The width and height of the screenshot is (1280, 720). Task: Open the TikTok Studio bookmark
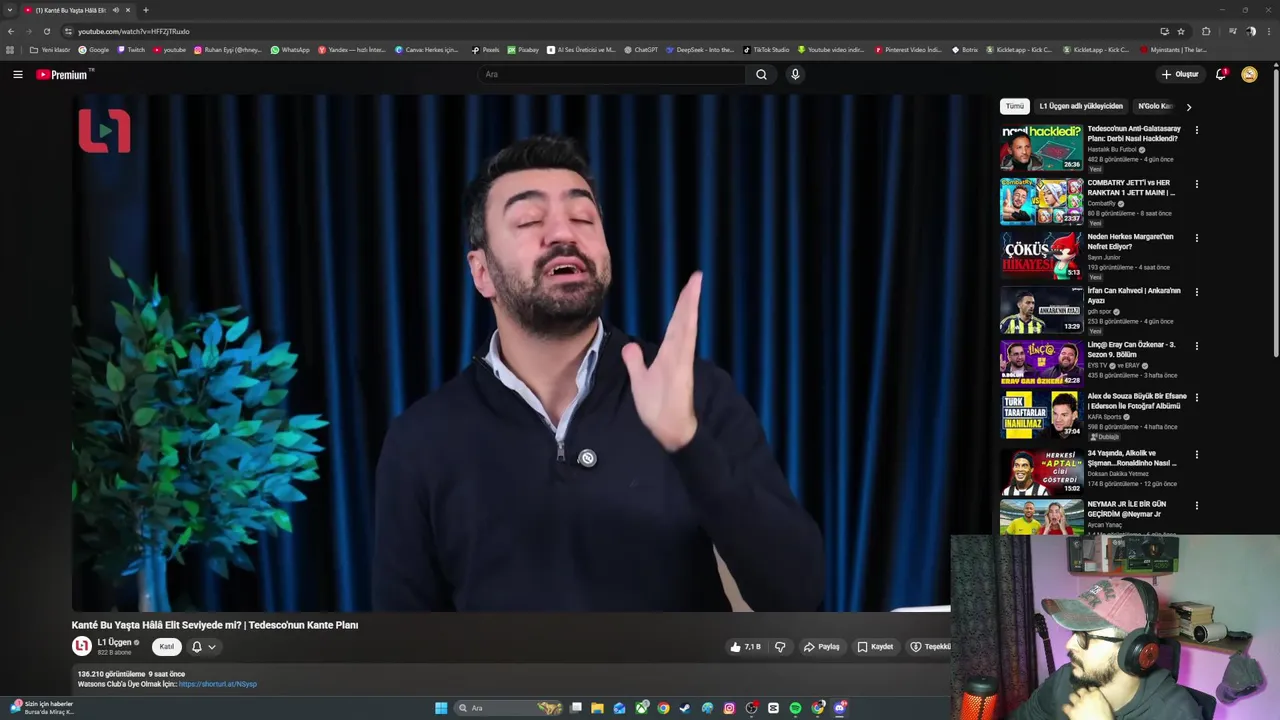766,49
